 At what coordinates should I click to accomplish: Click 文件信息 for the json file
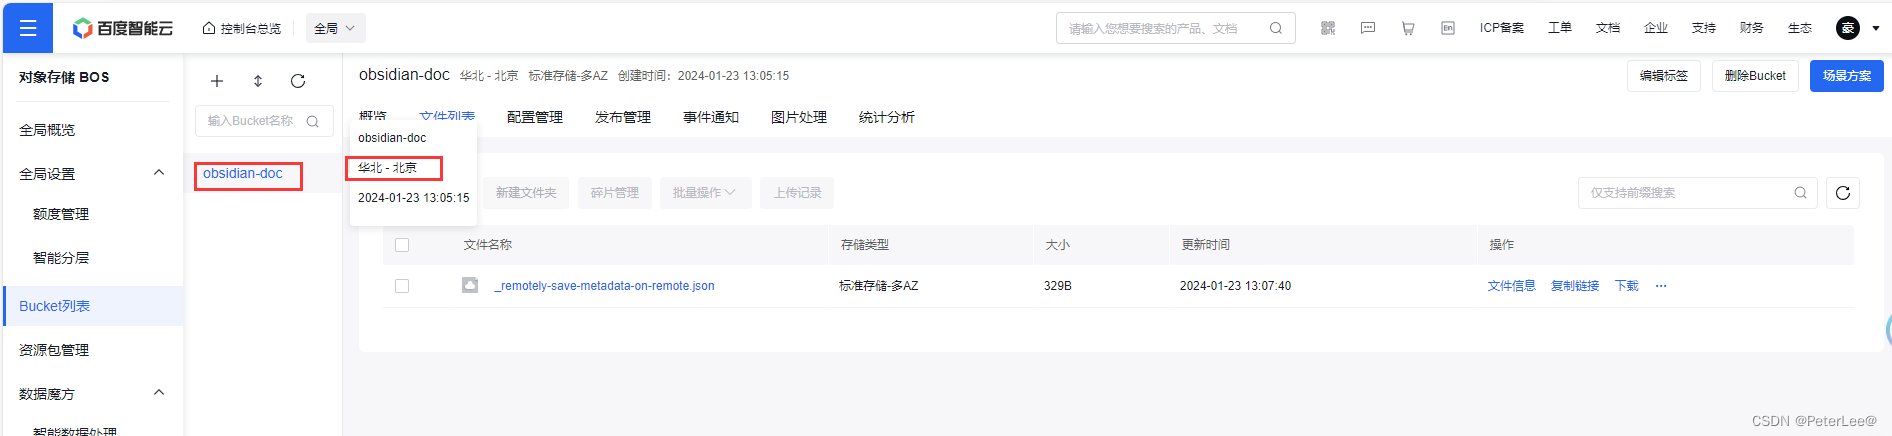point(1511,286)
